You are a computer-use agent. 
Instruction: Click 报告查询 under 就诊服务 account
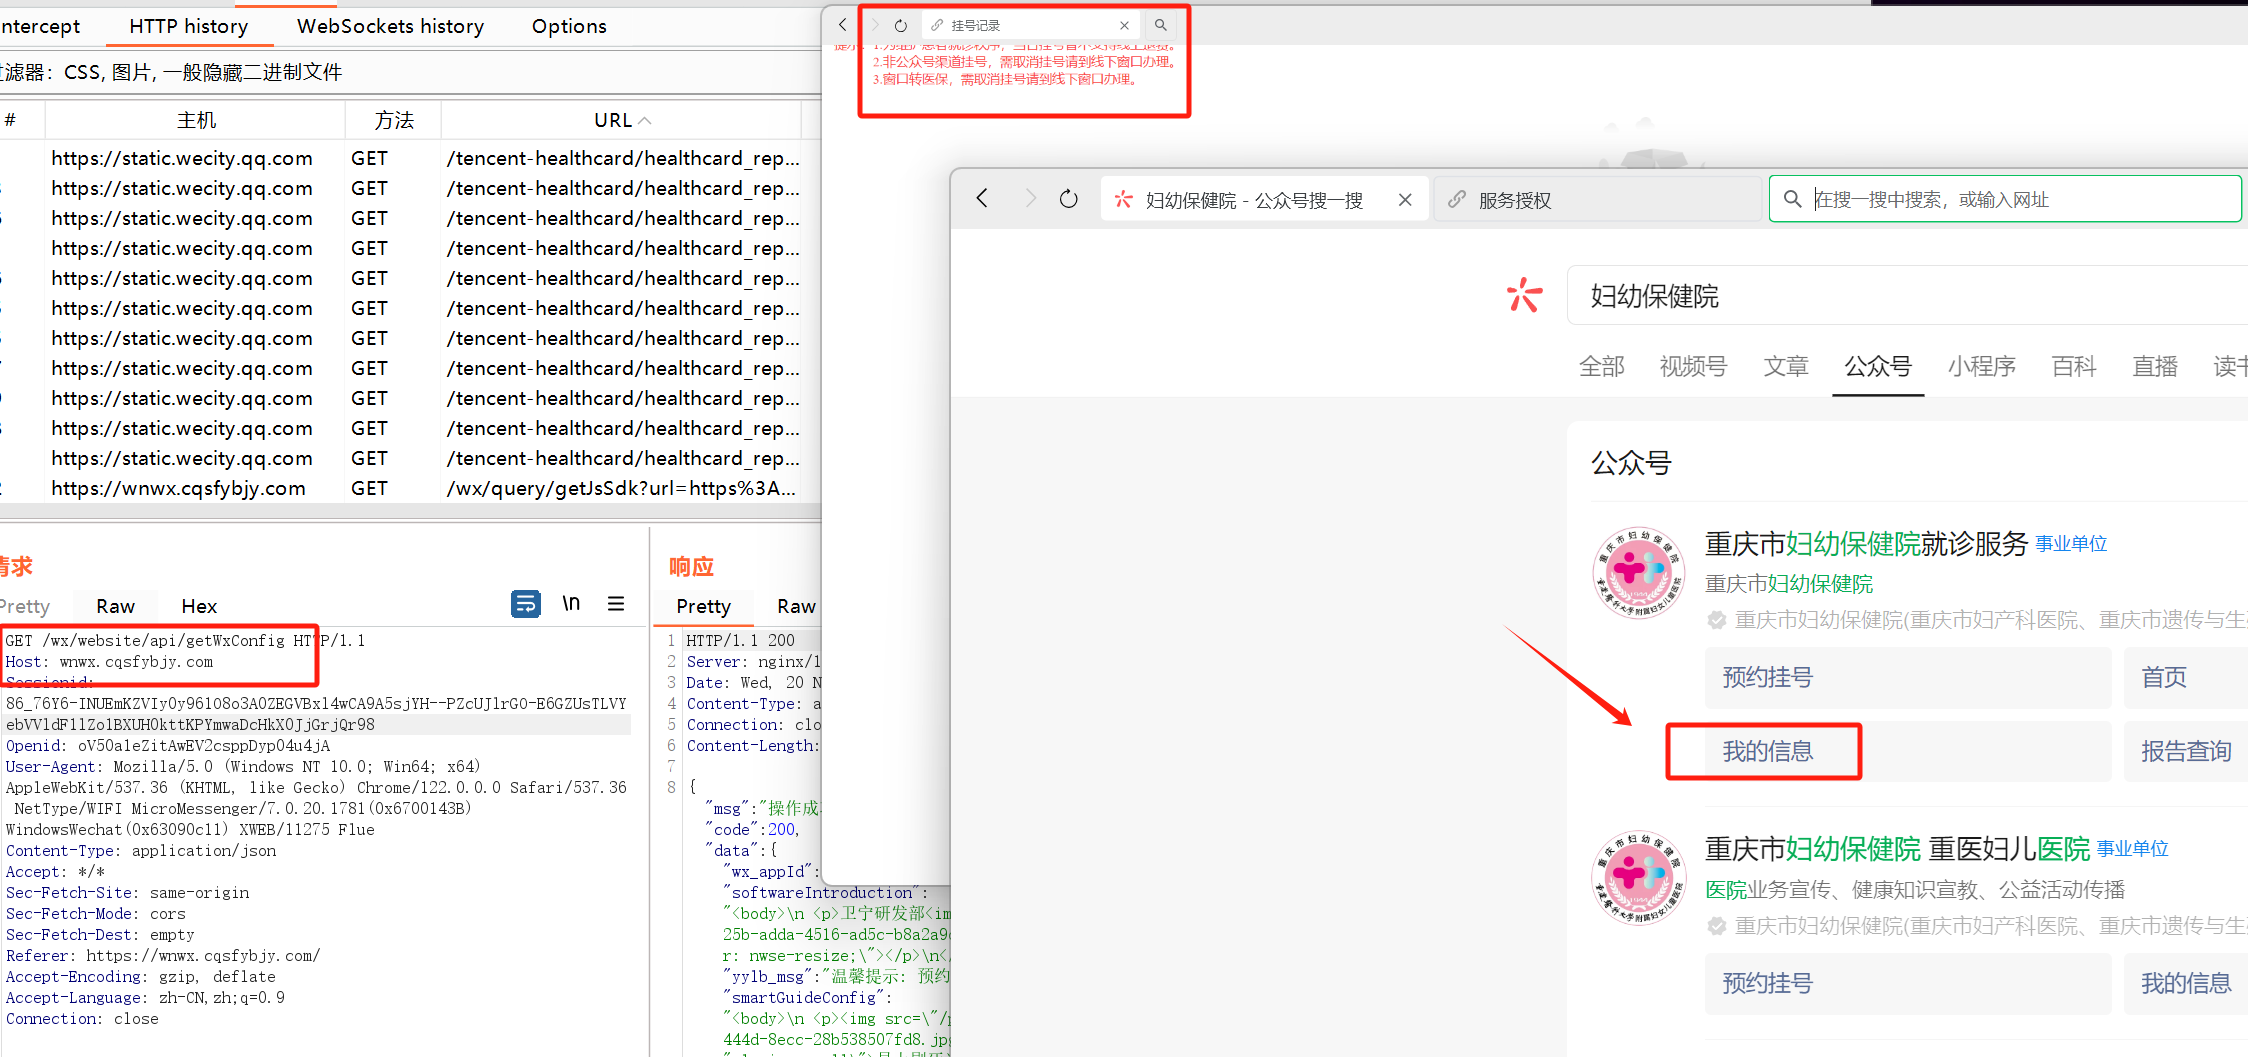coord(2186,751)
